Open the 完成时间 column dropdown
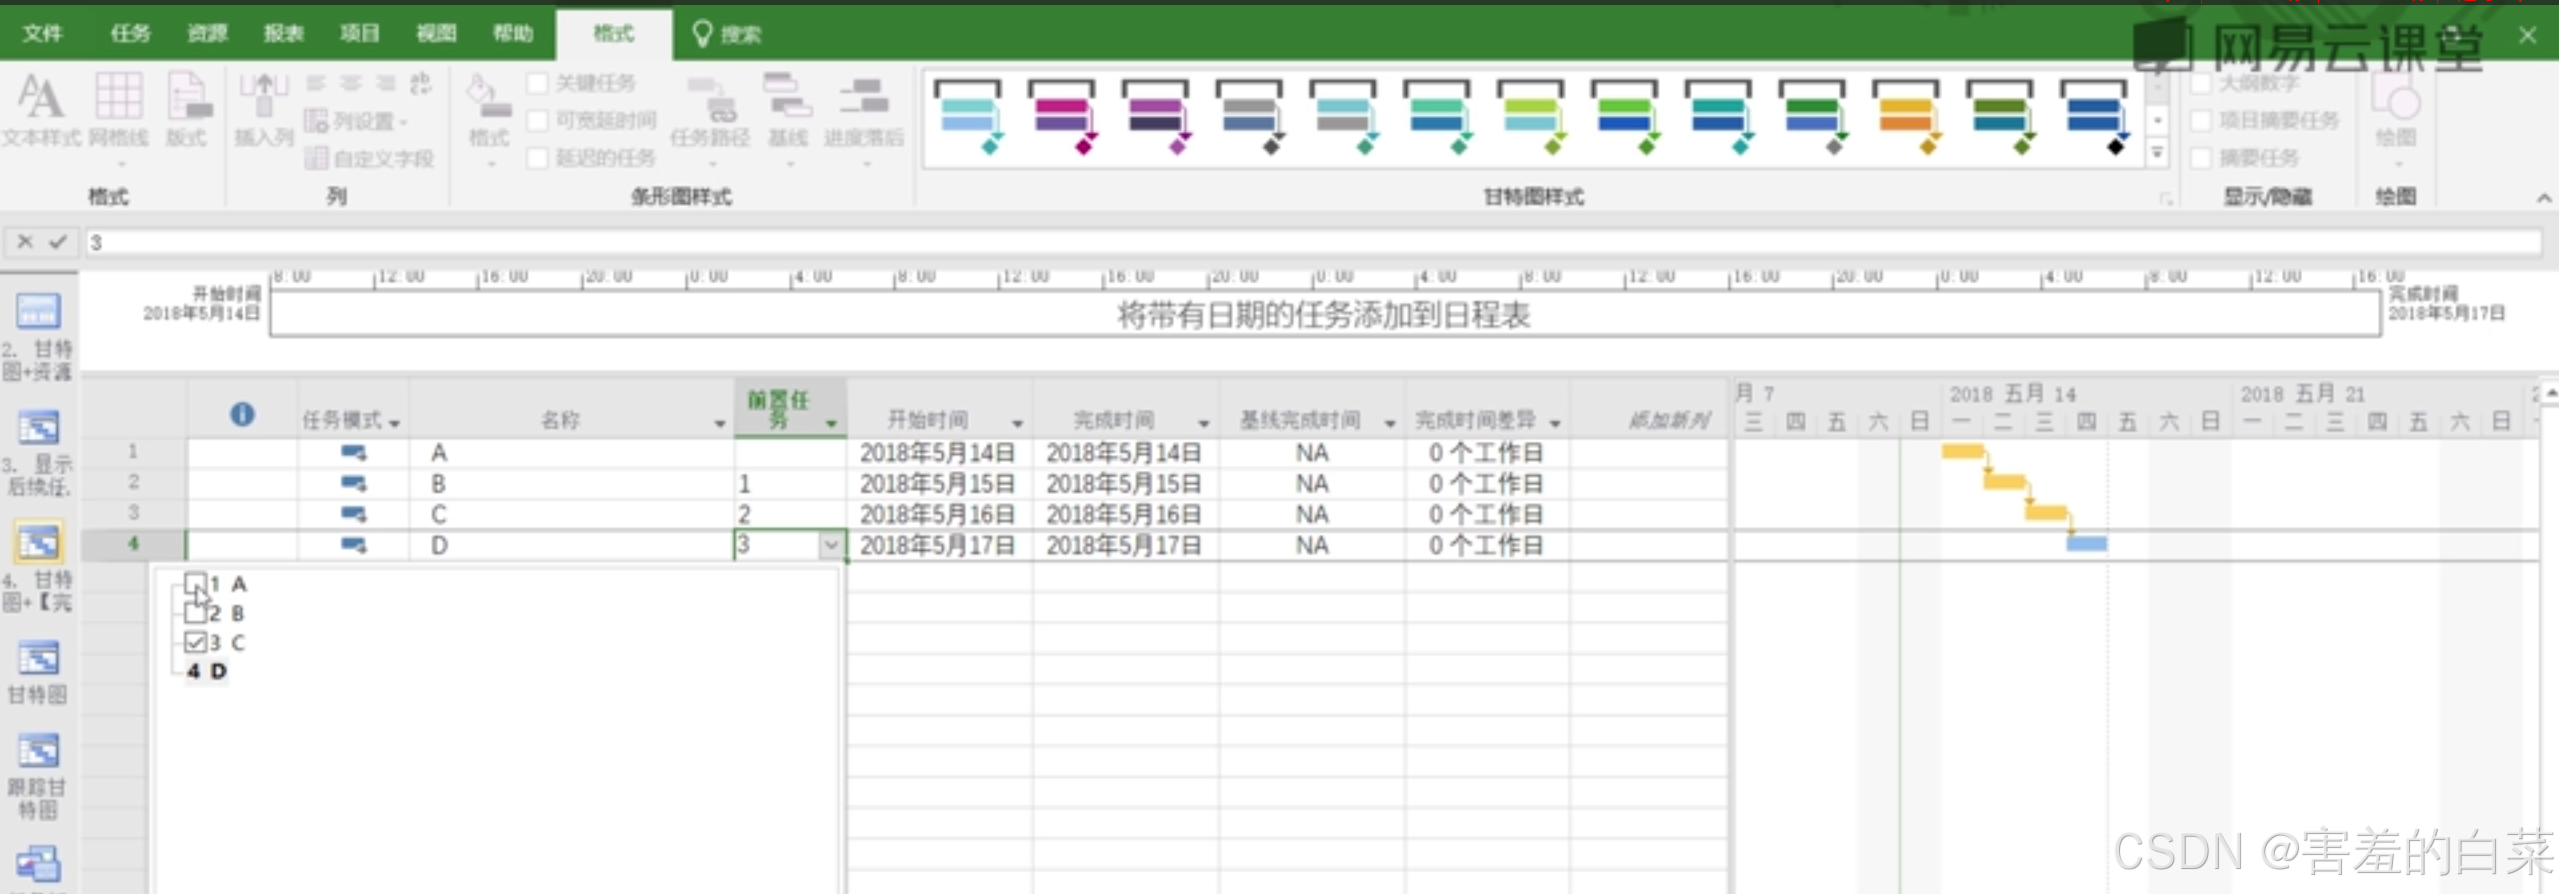Screen dimensions: 2559x894 pyautogui.click(x=1203, y=423)
